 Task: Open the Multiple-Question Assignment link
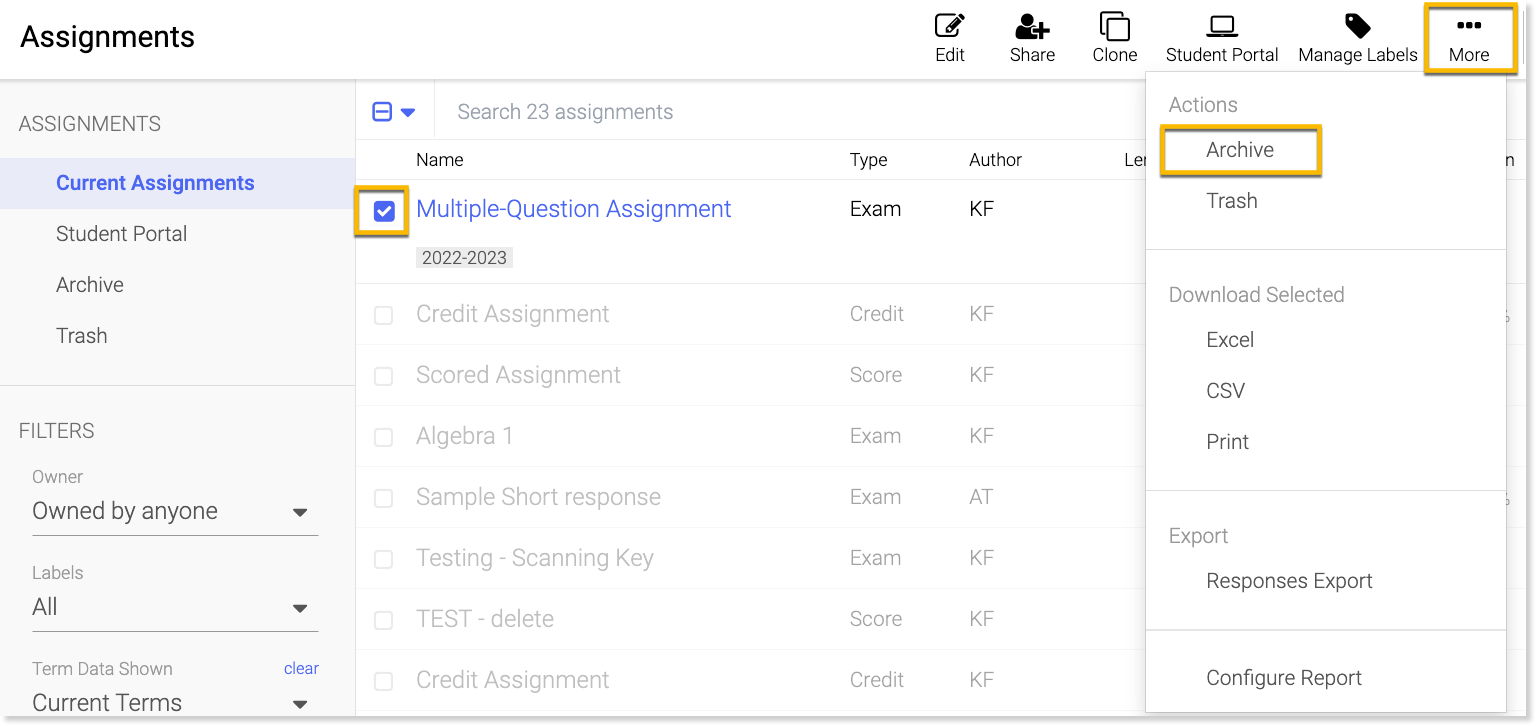[574, 208]
